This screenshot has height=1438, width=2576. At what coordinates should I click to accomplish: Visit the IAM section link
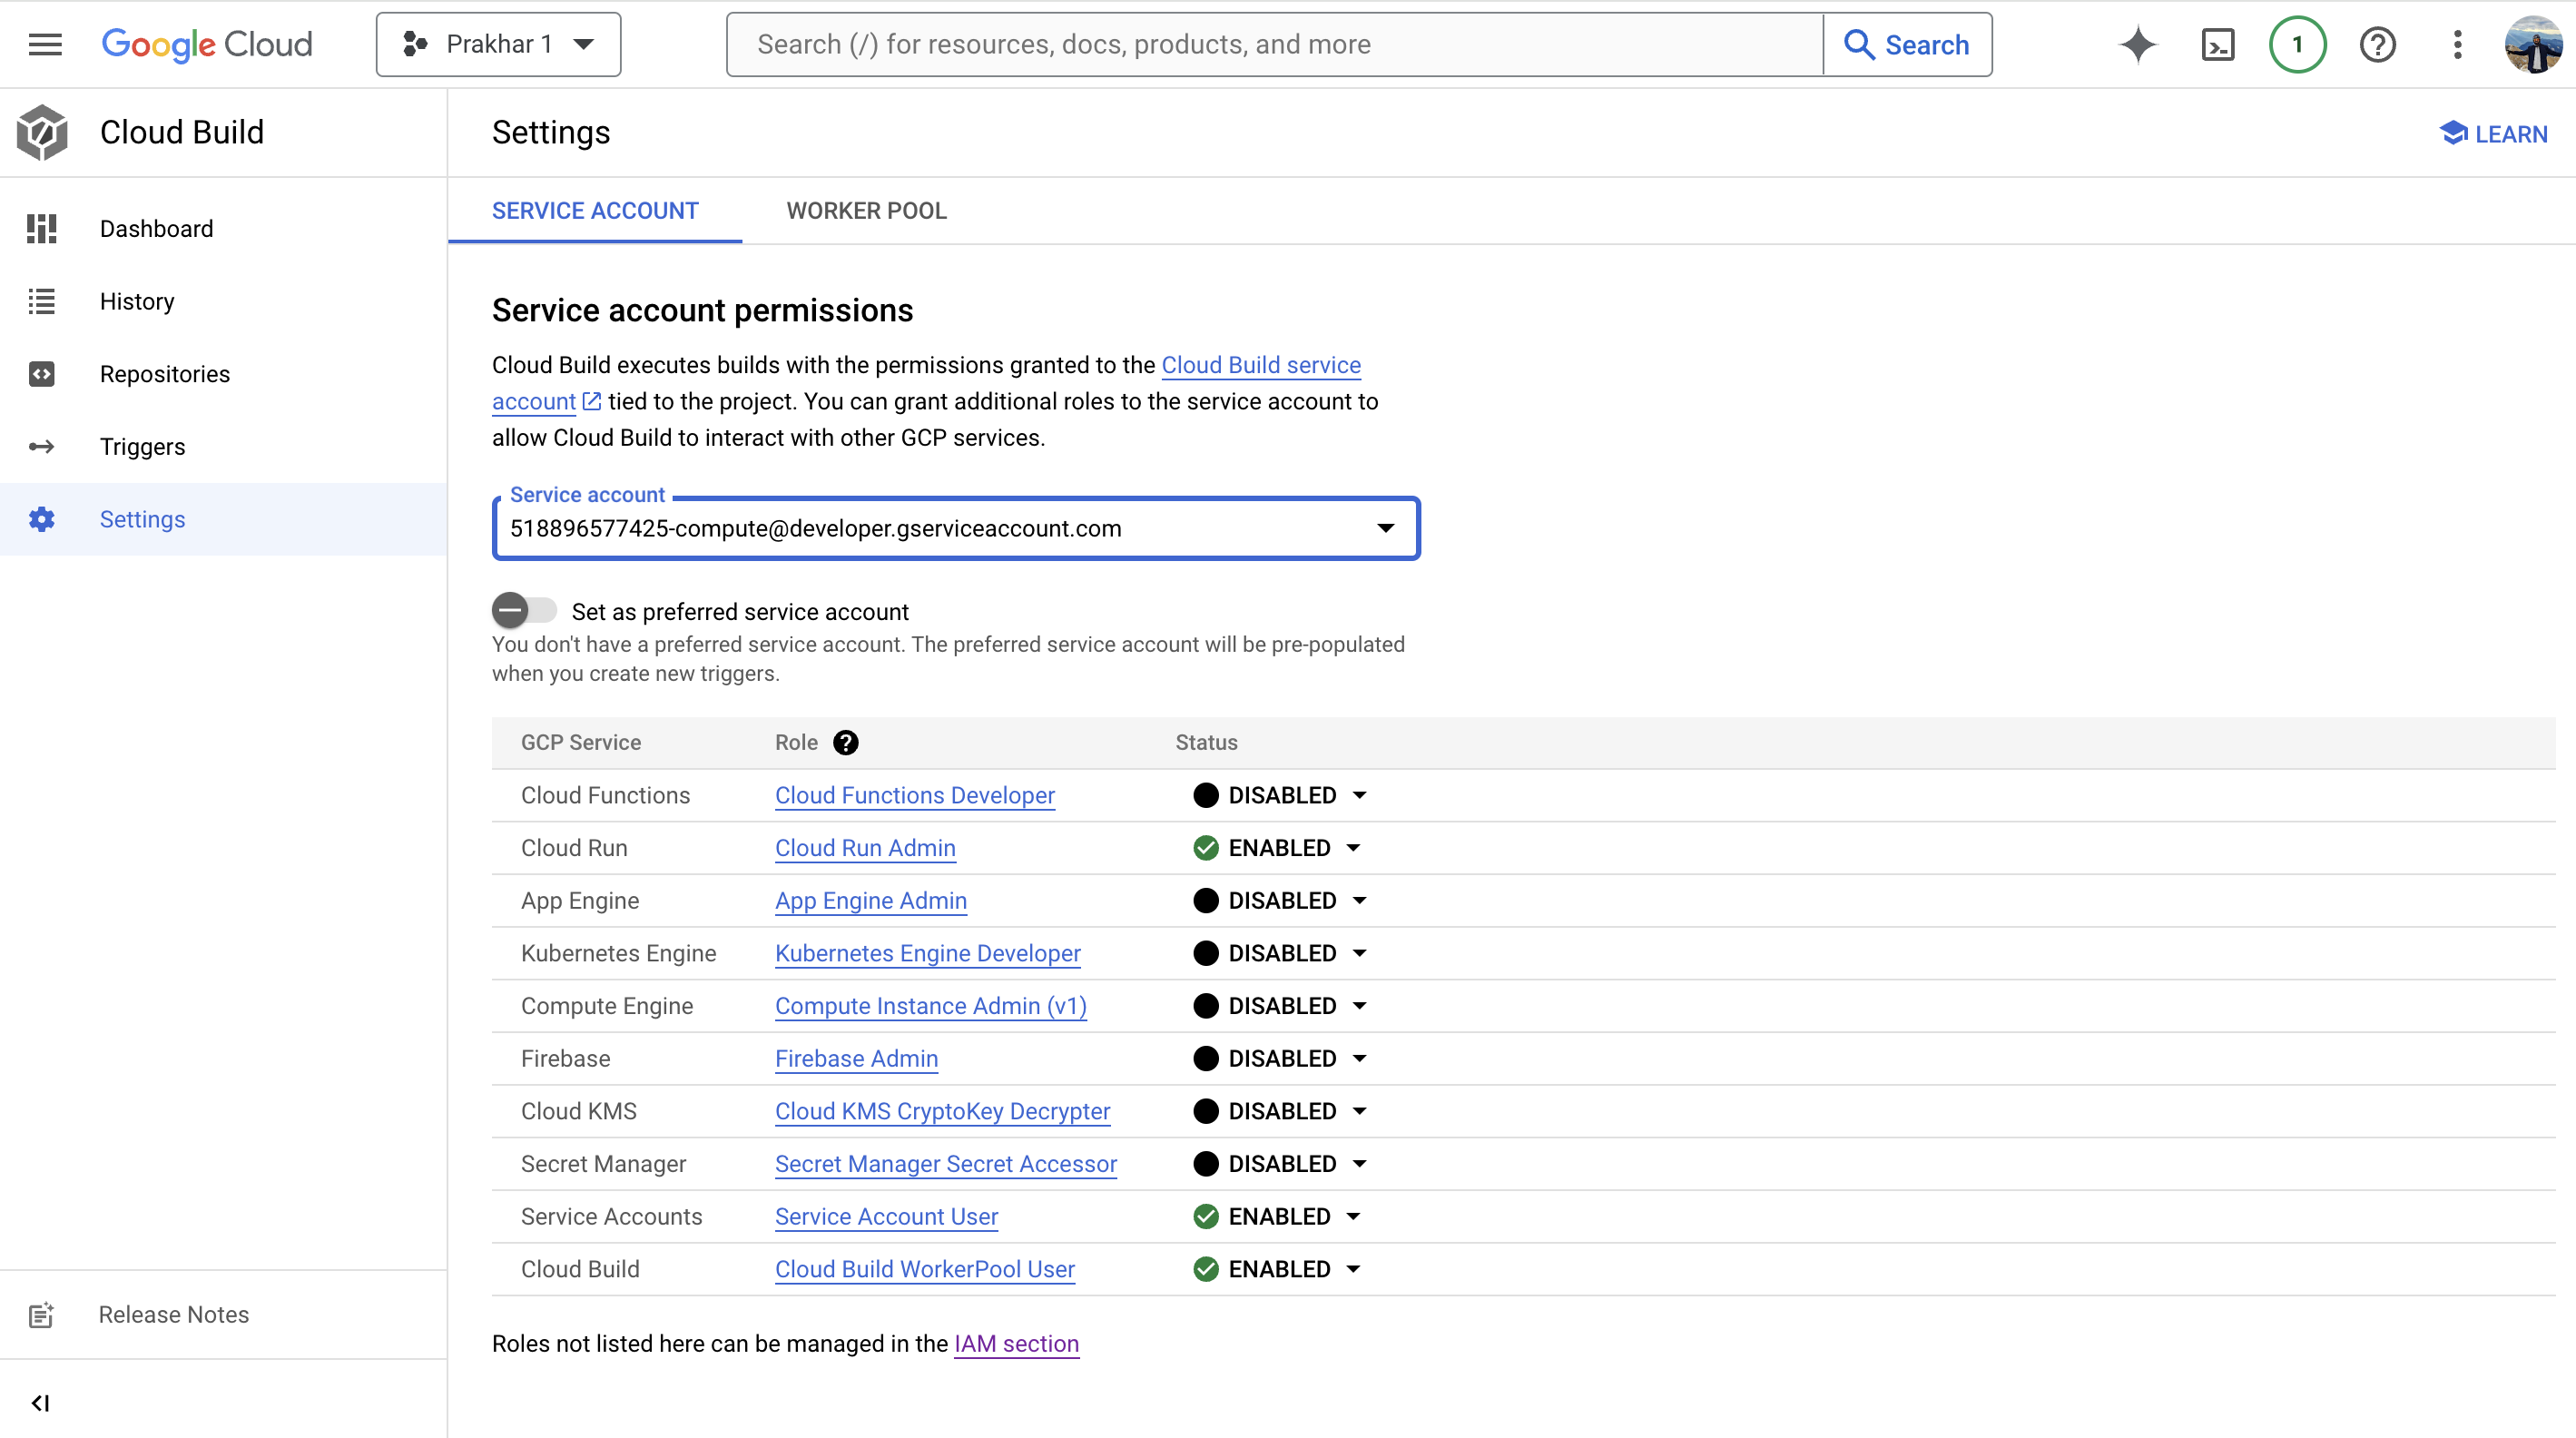coord(1016,1344)
